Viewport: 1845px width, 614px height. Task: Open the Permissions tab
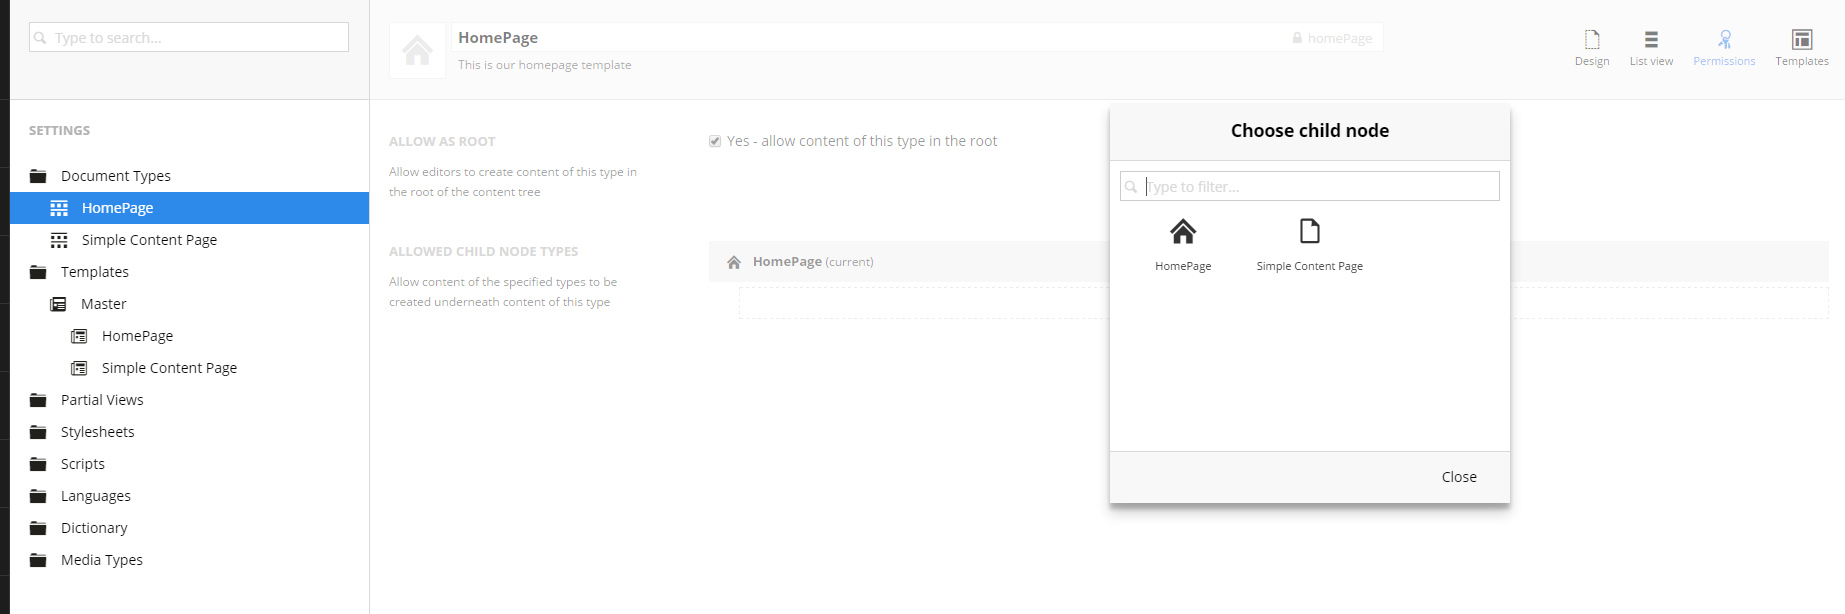1724,47
